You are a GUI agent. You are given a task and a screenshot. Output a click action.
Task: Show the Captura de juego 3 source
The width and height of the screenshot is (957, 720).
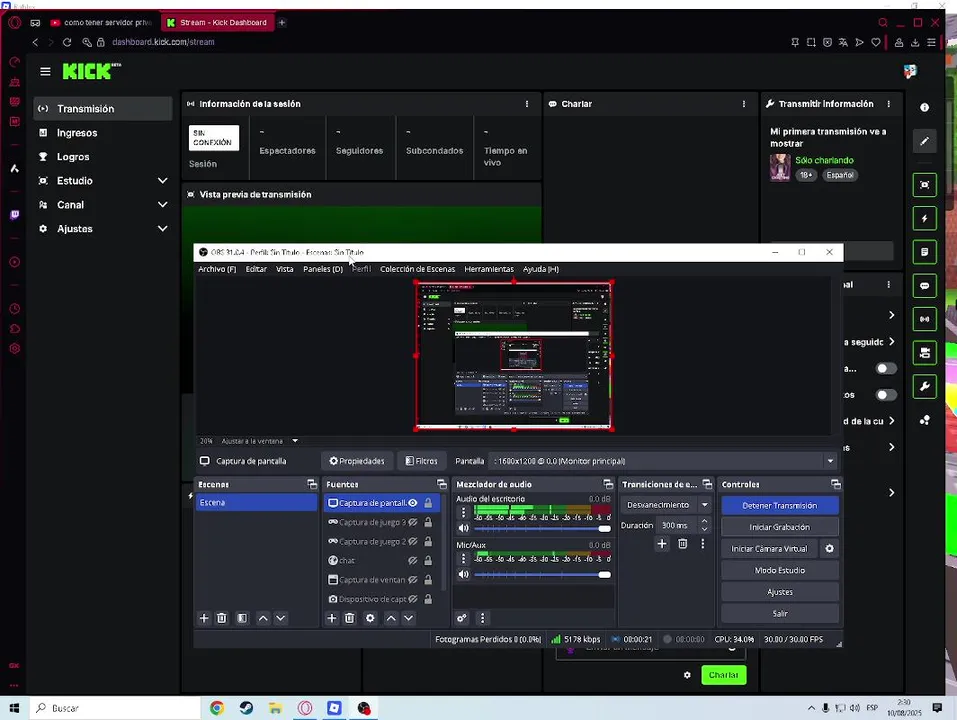[413, 522]
